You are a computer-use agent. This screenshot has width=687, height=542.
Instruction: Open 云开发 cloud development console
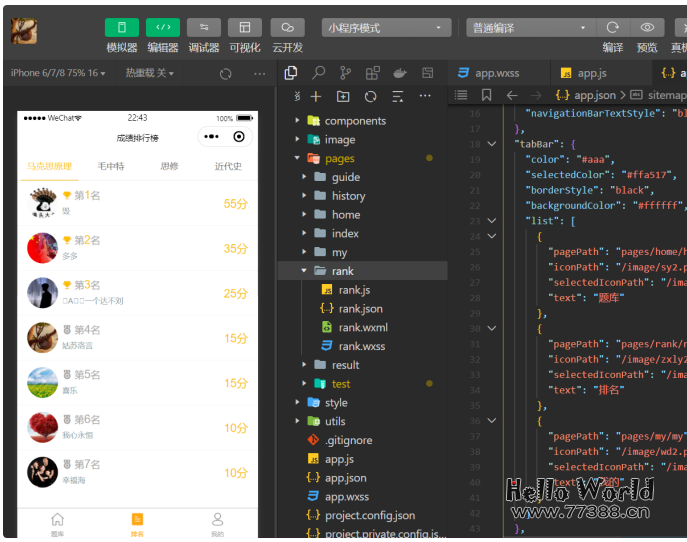coord(287,28)
